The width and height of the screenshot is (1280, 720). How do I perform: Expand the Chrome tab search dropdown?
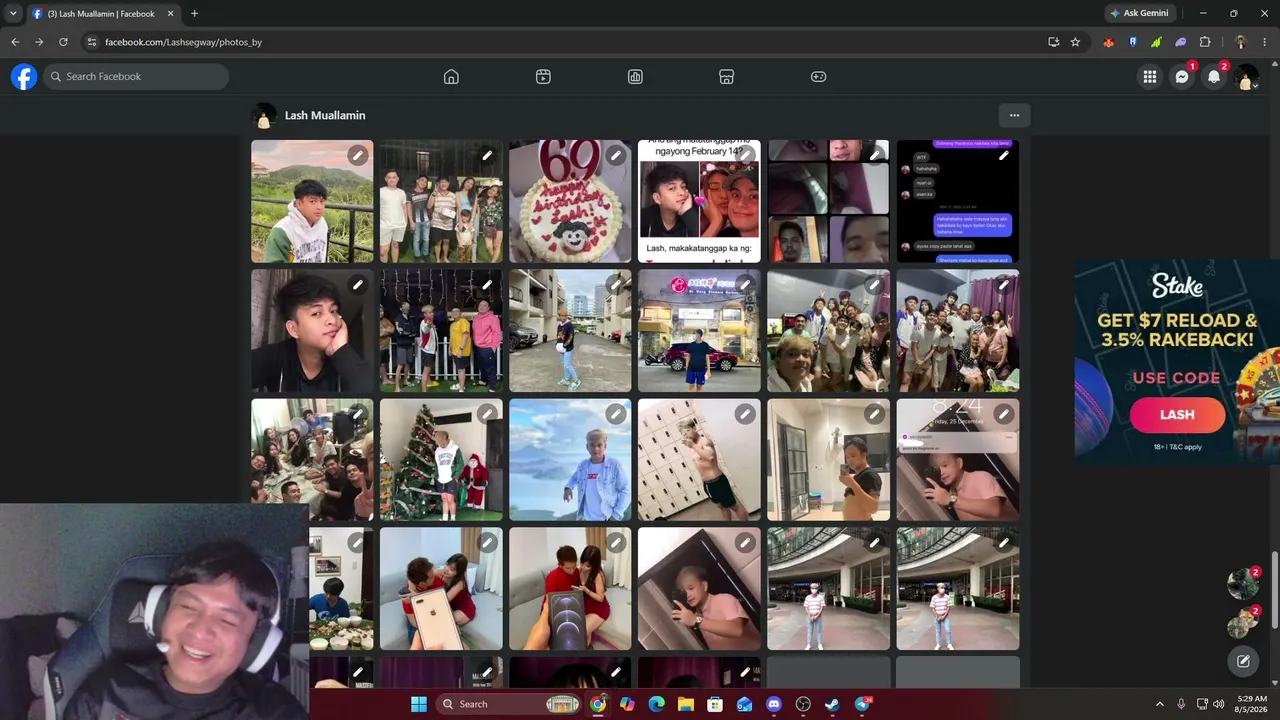point(13,14)
